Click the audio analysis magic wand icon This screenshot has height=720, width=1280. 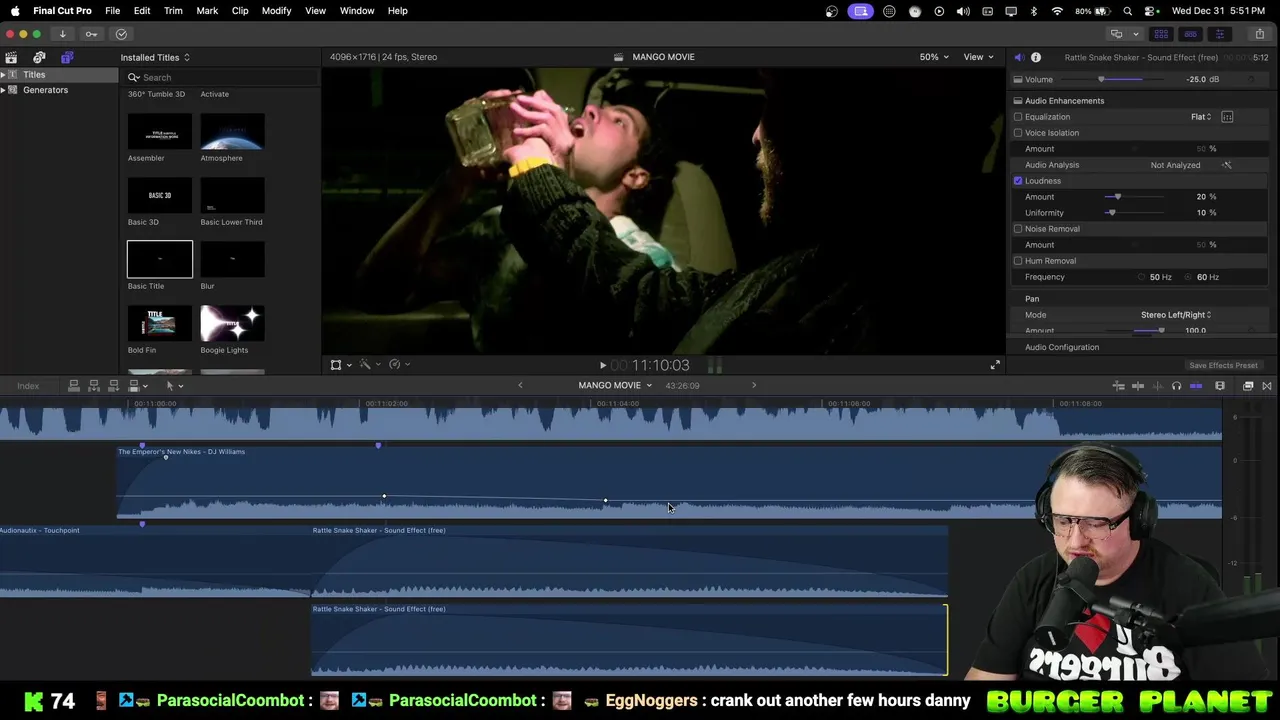pyautogui.click(x=1227, y=165)
